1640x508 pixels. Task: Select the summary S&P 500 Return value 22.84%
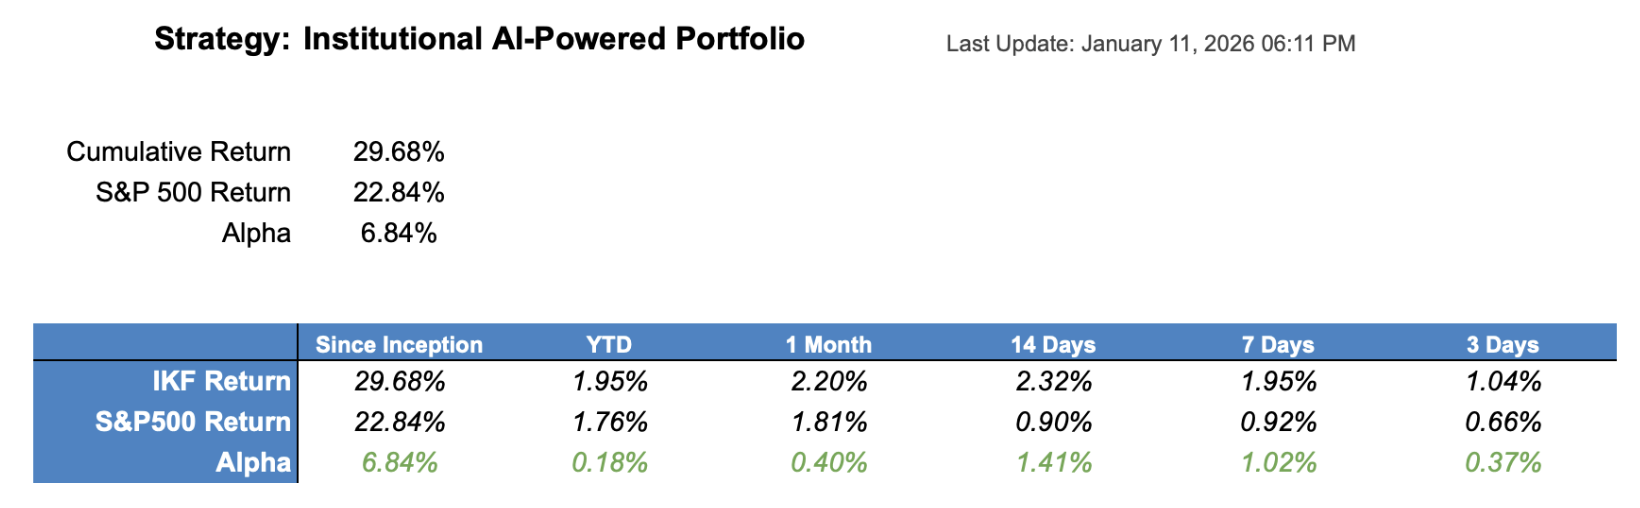tap(398, 192)
